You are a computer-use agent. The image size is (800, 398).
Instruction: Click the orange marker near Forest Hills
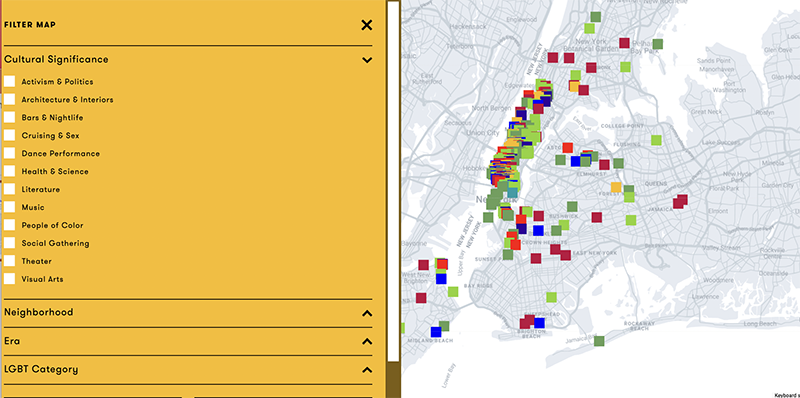(x=616, y=187)
